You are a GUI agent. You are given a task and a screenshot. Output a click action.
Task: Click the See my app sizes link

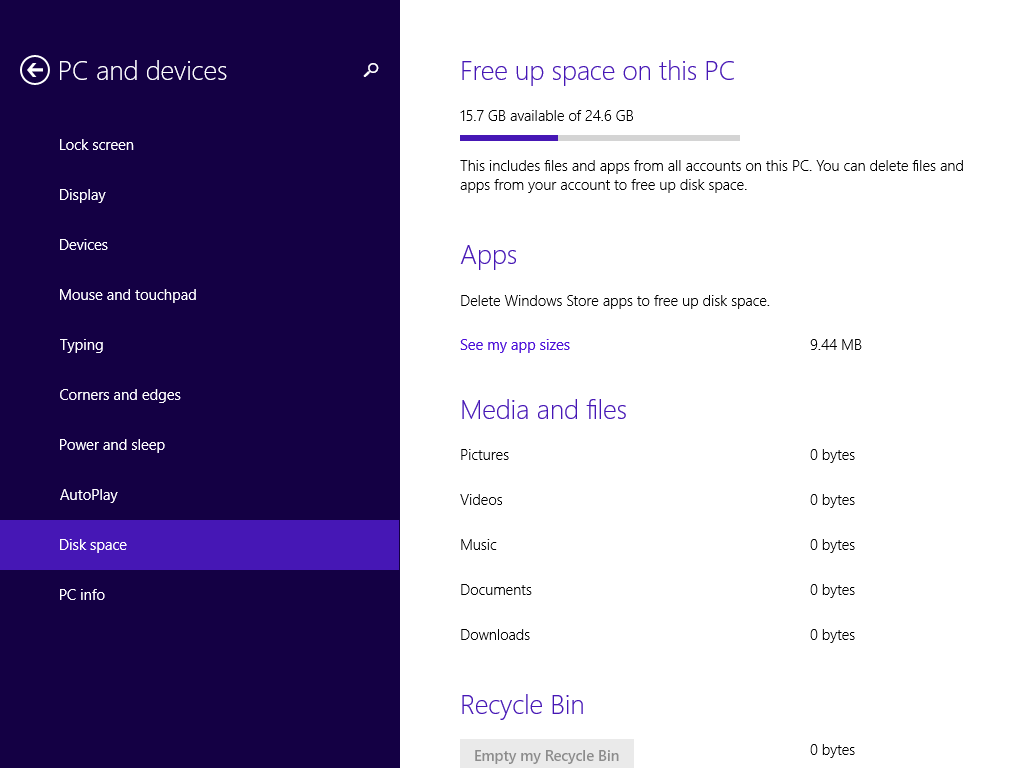tap(515, 344)
